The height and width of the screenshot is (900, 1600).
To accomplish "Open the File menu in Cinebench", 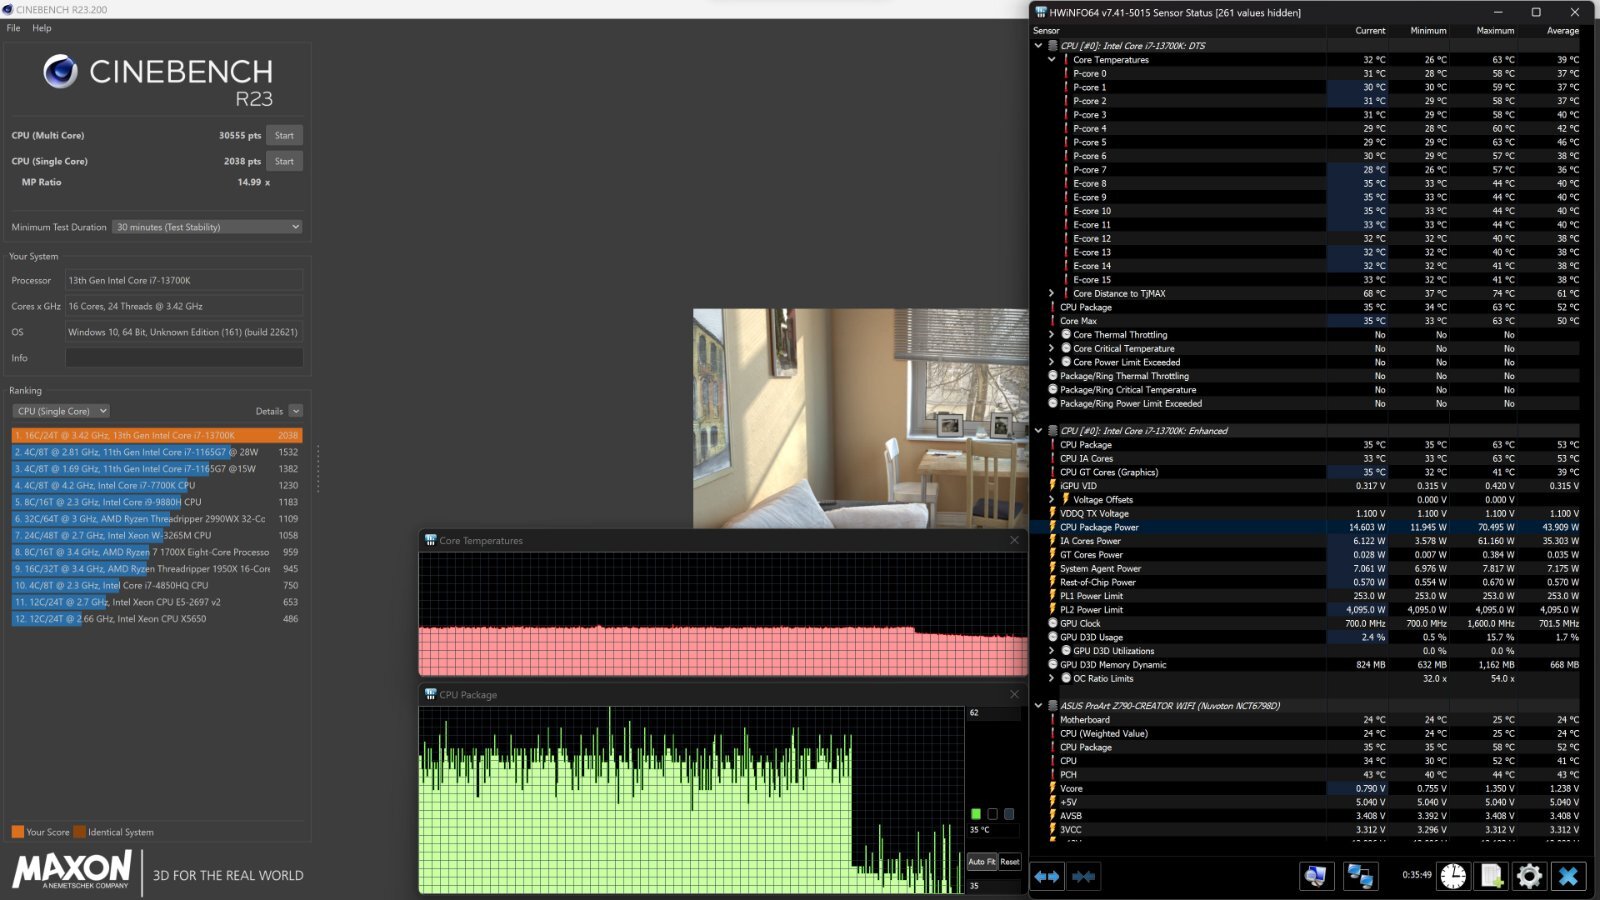I will point(13,28).
